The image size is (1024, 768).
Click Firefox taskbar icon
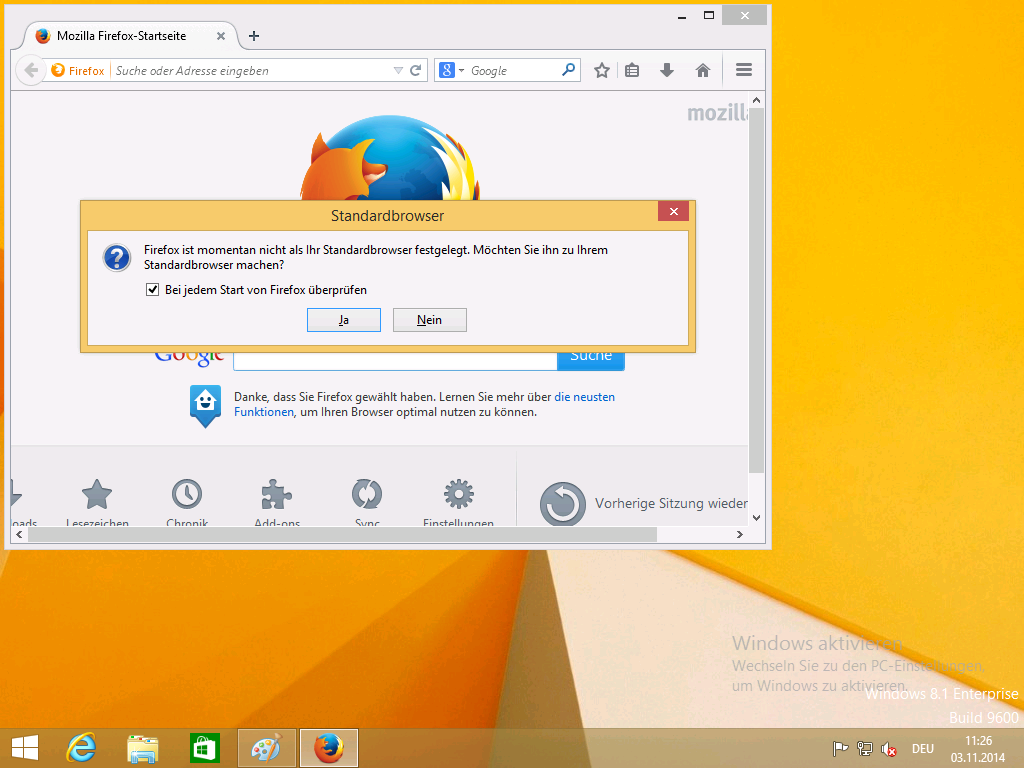point(328,748)
